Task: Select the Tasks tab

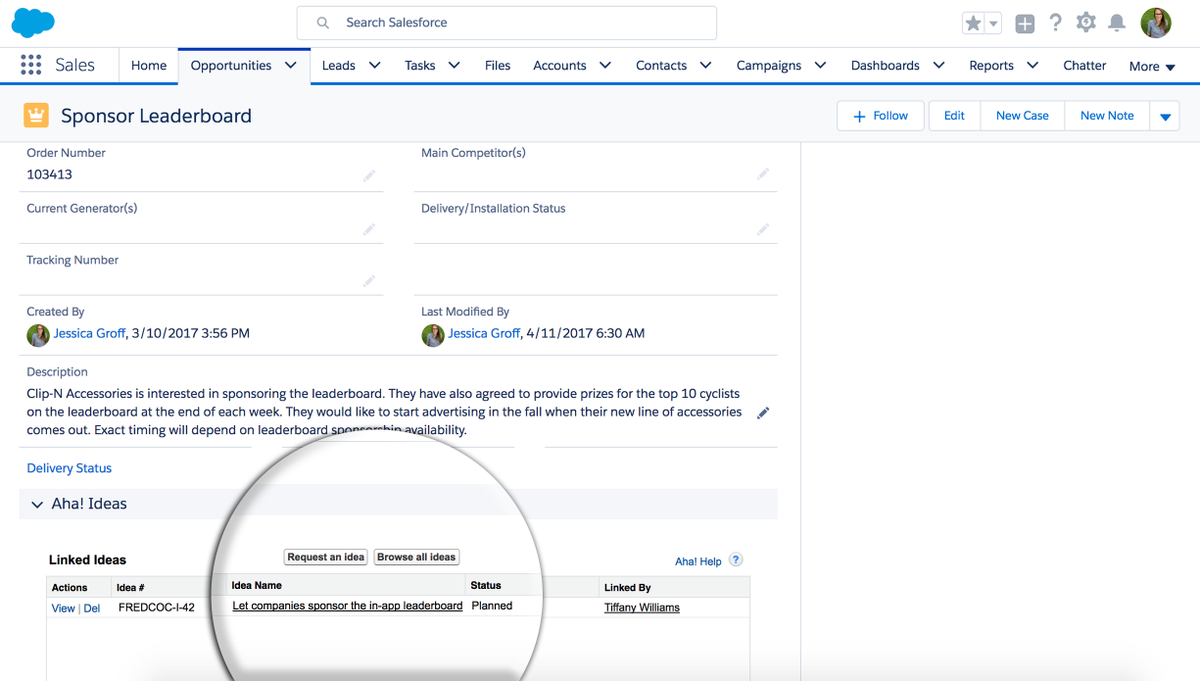Action: (x=420, y=65)
